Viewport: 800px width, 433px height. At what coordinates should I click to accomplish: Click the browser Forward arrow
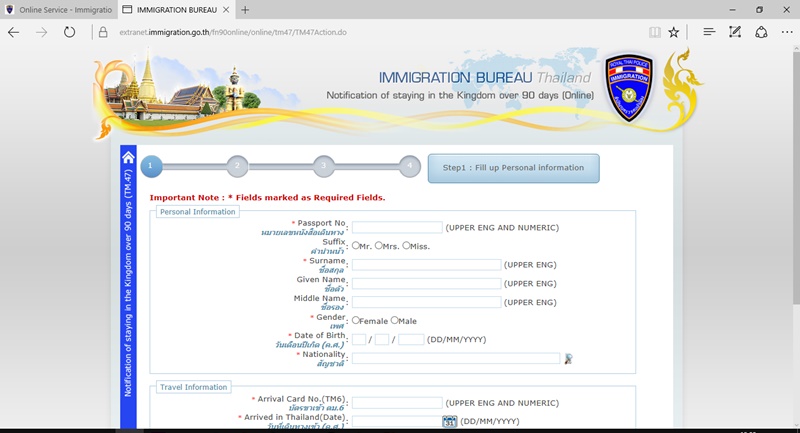(41, 32)
